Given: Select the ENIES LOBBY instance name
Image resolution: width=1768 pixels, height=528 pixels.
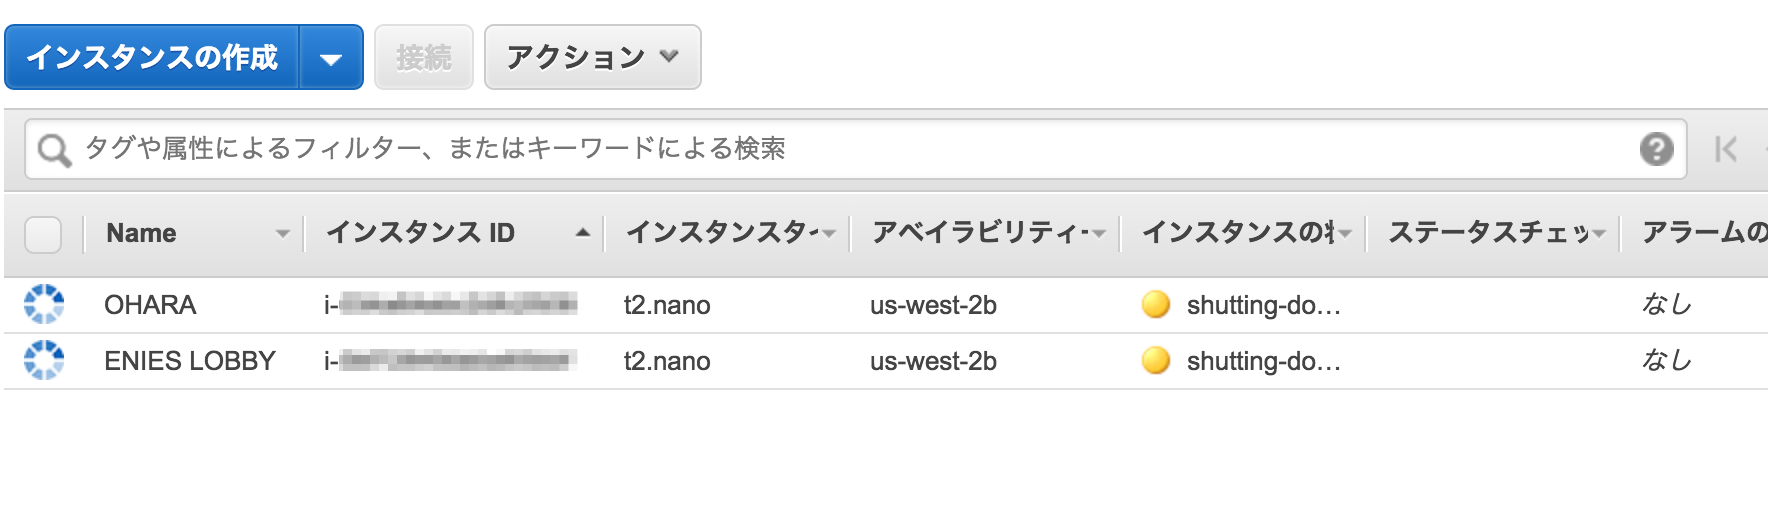Looking at the screenshot, I should (x=190, y=361).
